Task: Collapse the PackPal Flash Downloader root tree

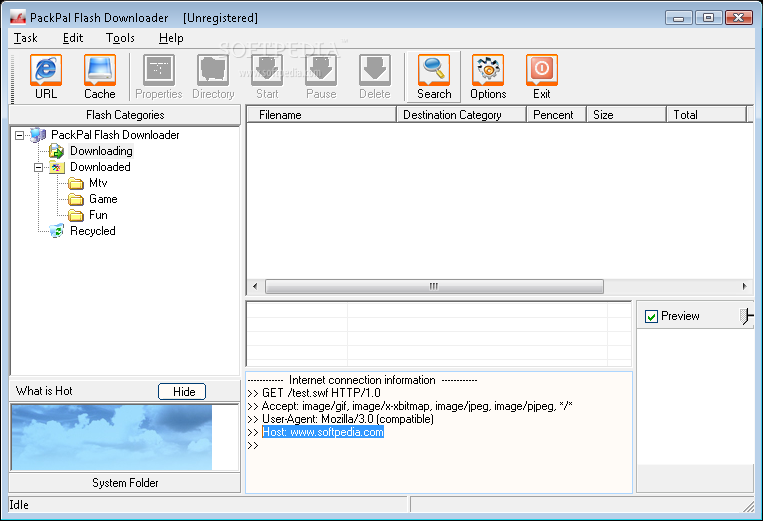Action: [19, 135]
